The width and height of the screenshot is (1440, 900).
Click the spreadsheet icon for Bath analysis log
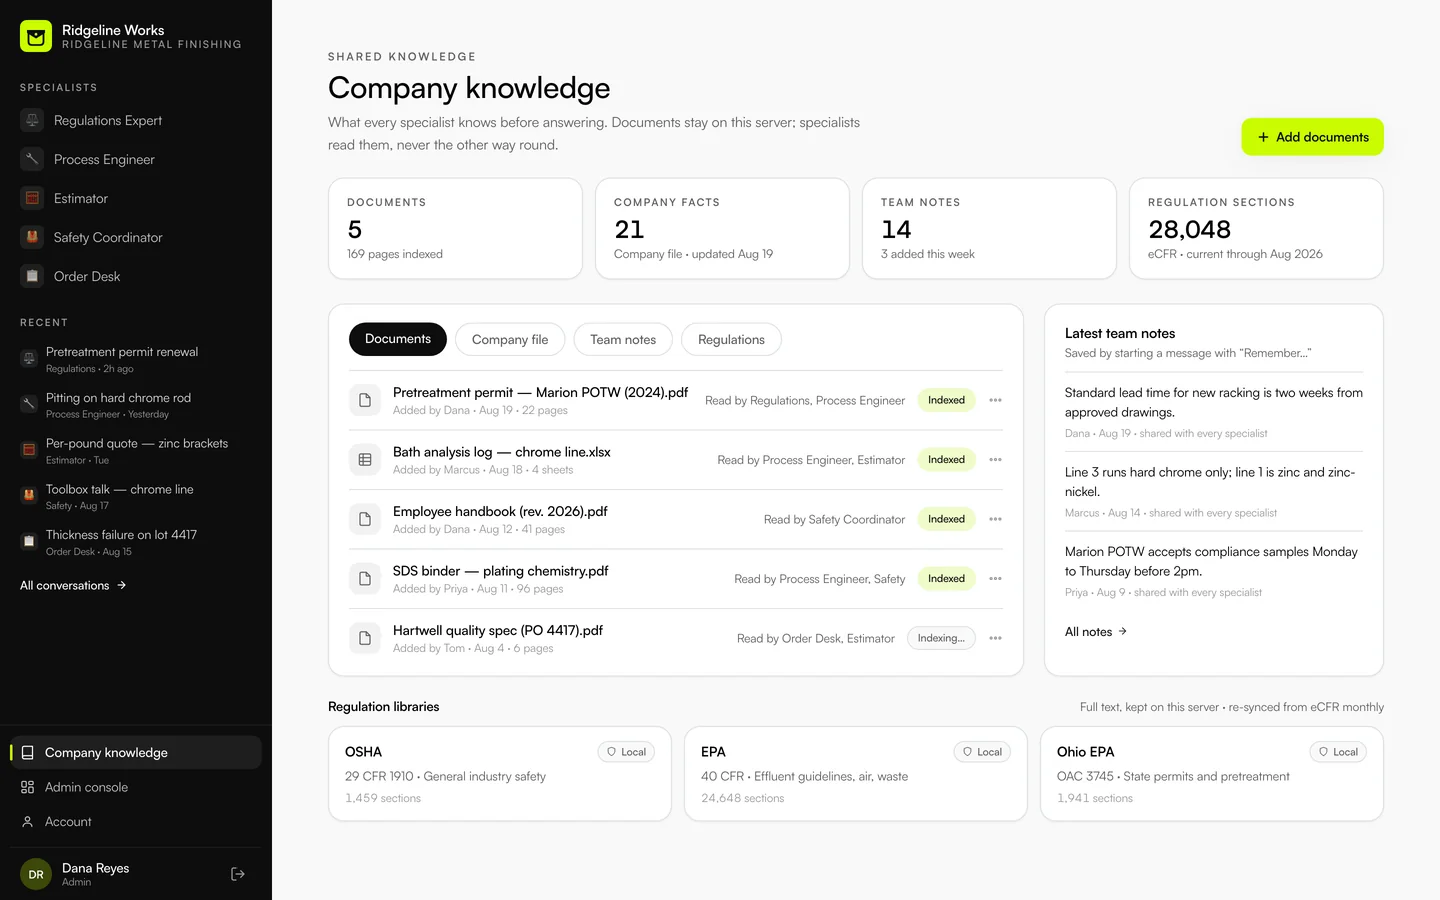365,460
